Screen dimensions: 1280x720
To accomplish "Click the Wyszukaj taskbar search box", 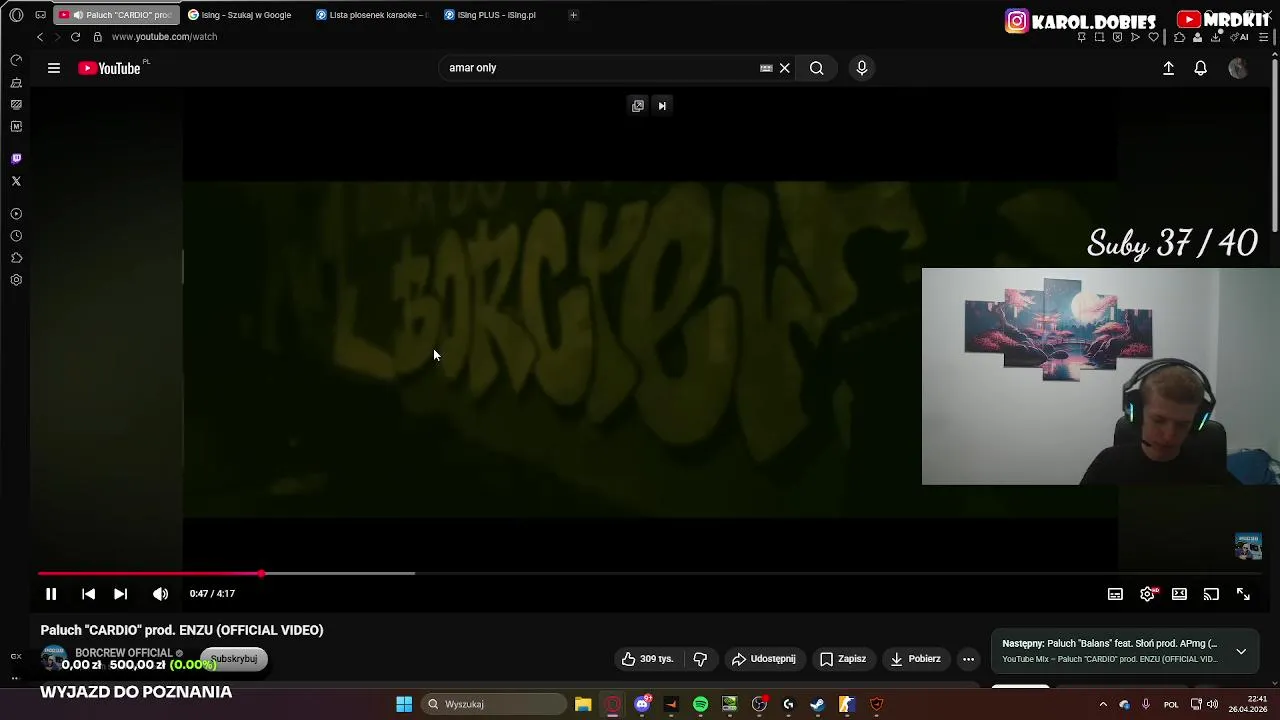I will coord(494,704).
